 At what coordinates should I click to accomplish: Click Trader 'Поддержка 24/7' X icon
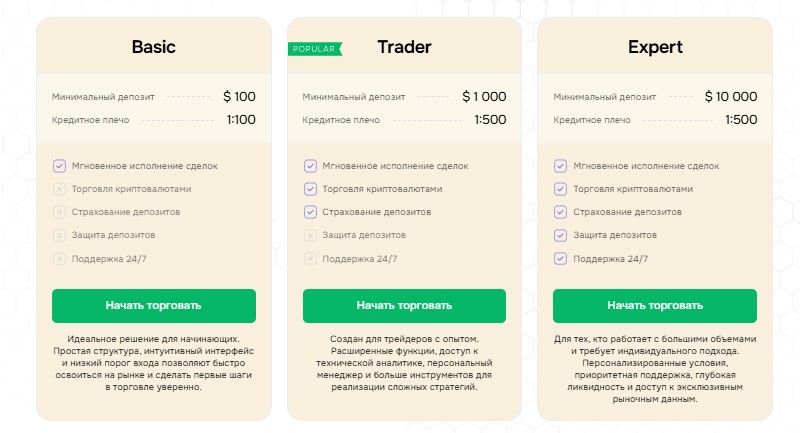point(310,258)
